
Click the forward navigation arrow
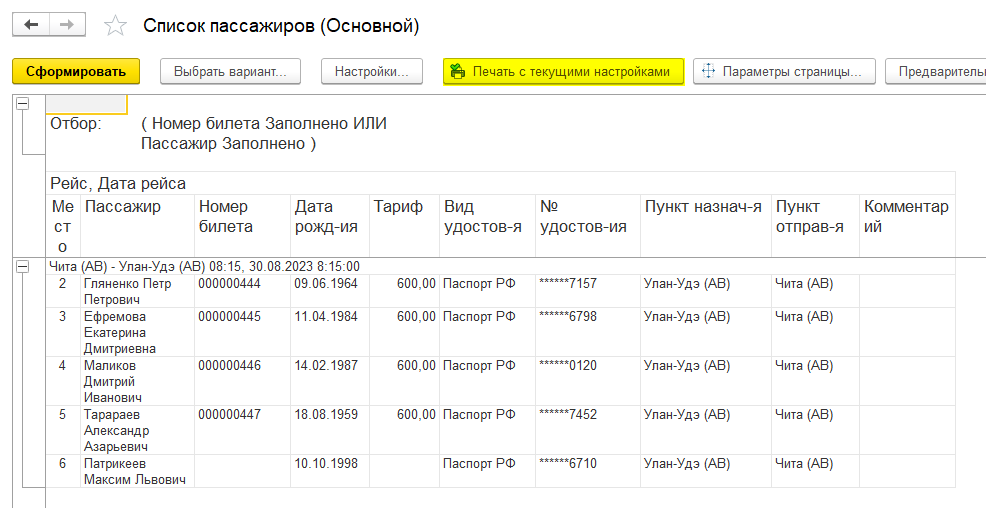point(67,25)
